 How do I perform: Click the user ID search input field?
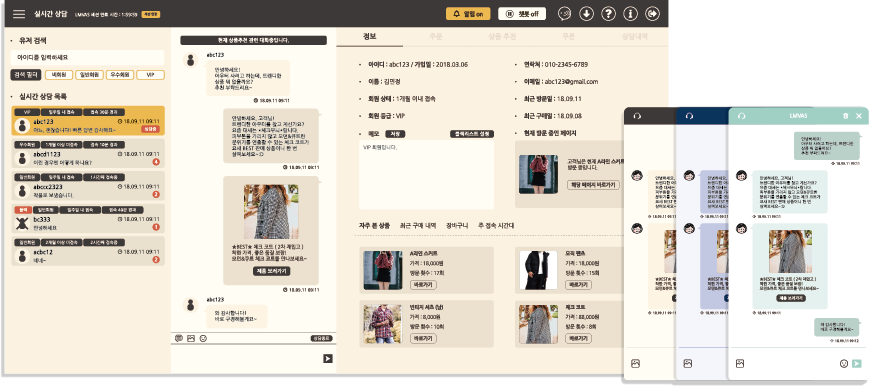[87, 57]
